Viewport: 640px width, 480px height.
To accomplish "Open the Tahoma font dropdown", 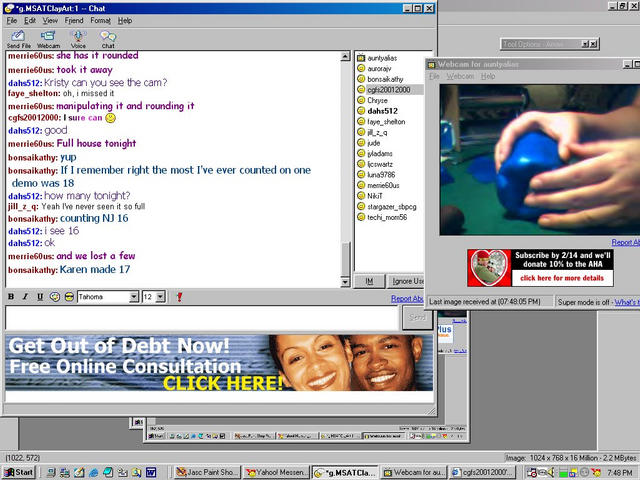I will 108,297.
